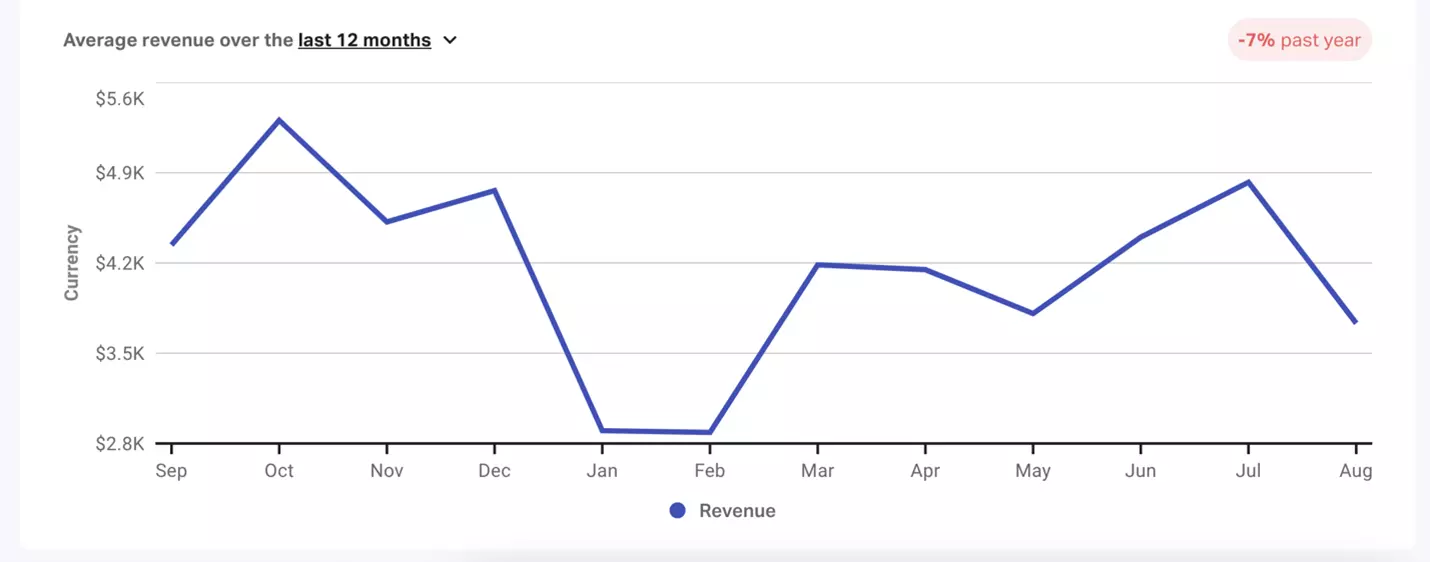Click the May dip point on the line

point(1032,313)
